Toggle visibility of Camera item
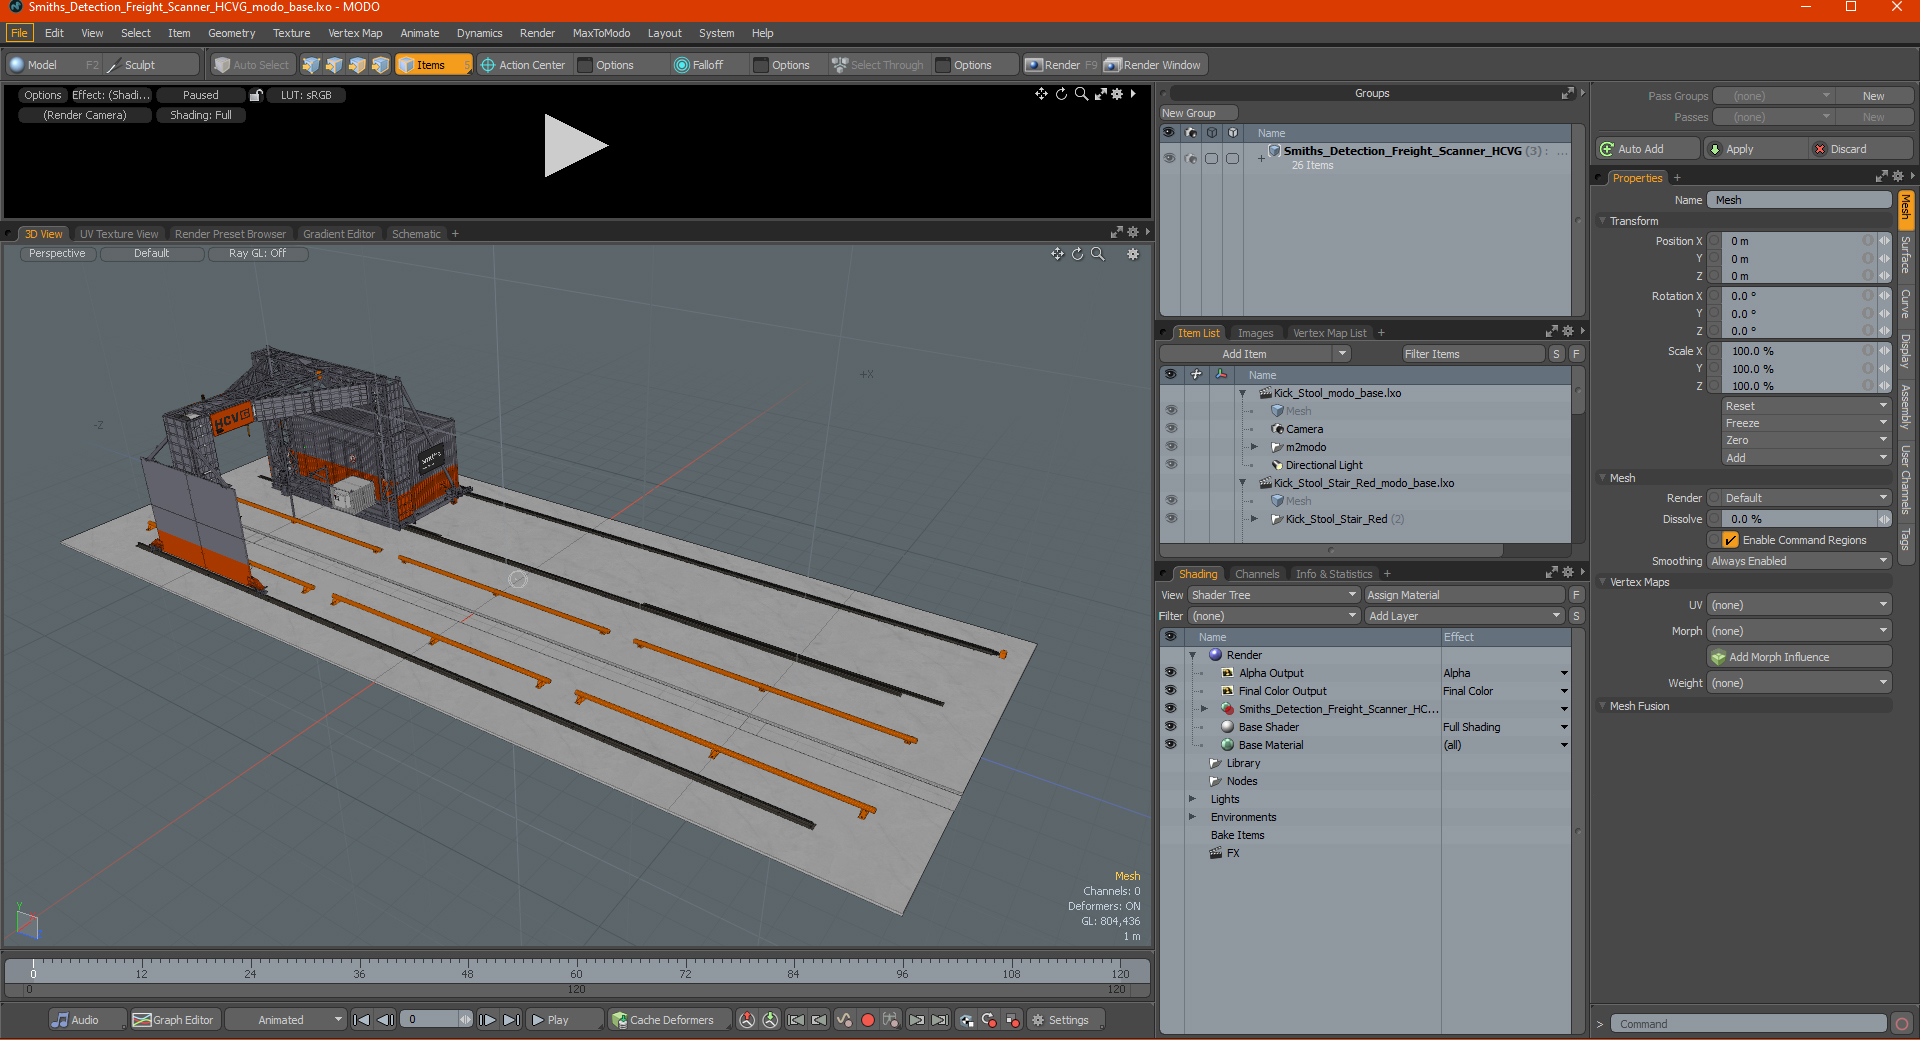Screen dimensions: 1920x1040 pos(1171,429)
